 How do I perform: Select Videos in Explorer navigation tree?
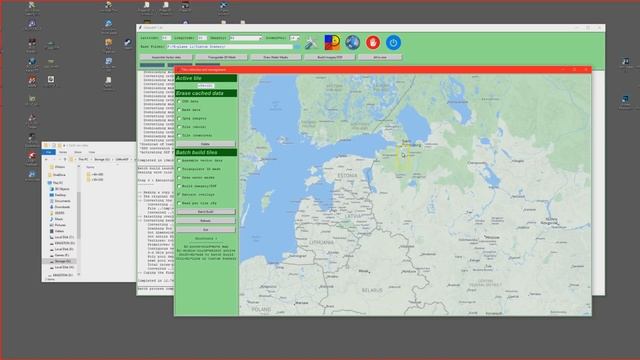pos(60,231)
